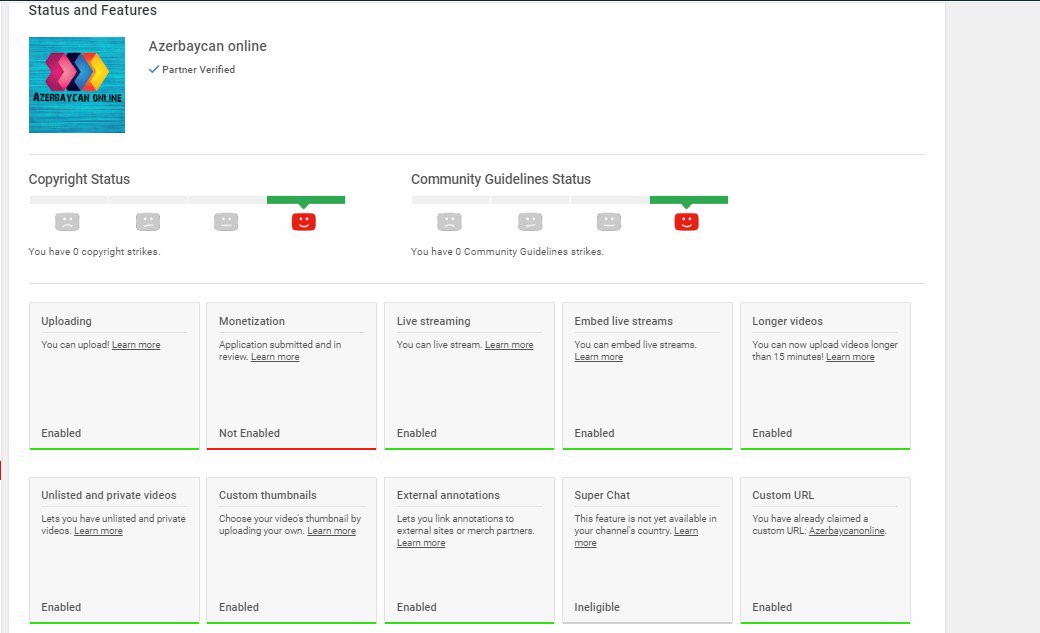Click Enabled status in Live streaming card
This screenshot has width=1040, height=633.
coord(417,433)
